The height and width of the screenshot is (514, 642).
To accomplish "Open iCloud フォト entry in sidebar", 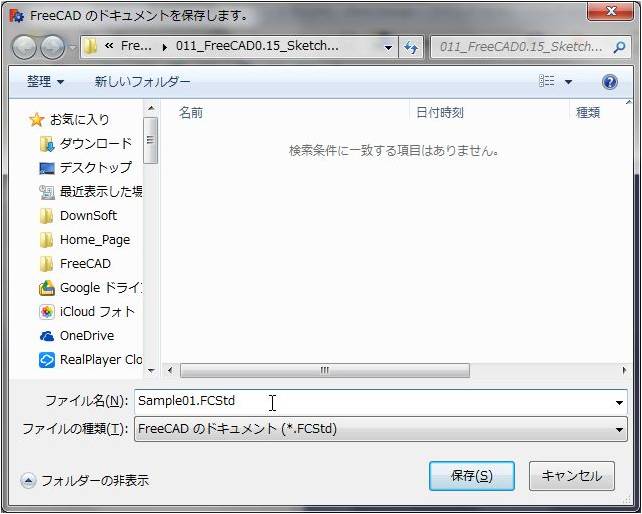I will [97, 312].
